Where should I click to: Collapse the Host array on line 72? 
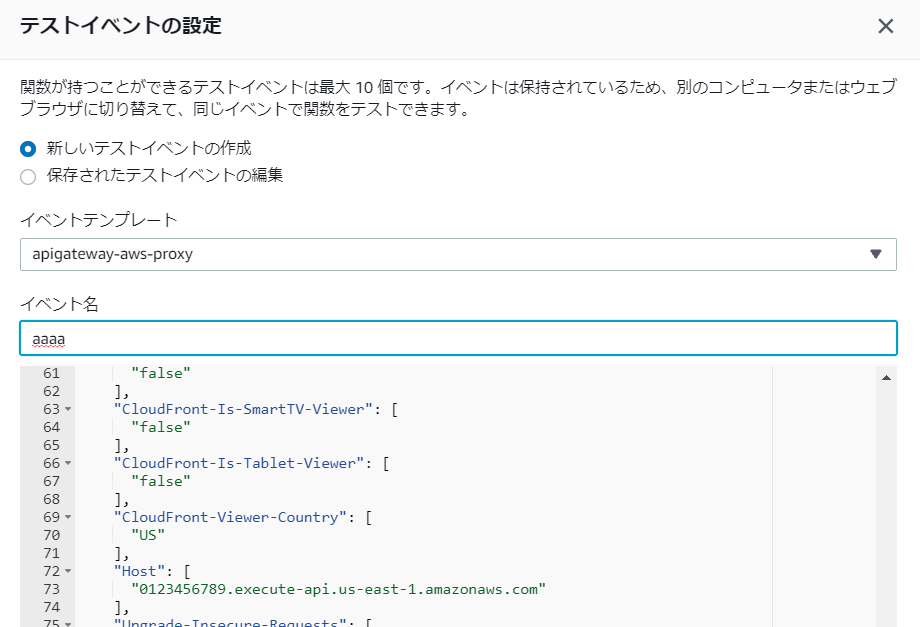[67, 571]
